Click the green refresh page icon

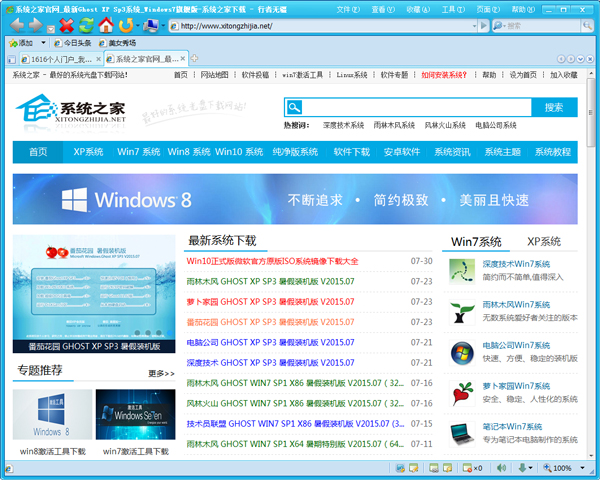87,25
